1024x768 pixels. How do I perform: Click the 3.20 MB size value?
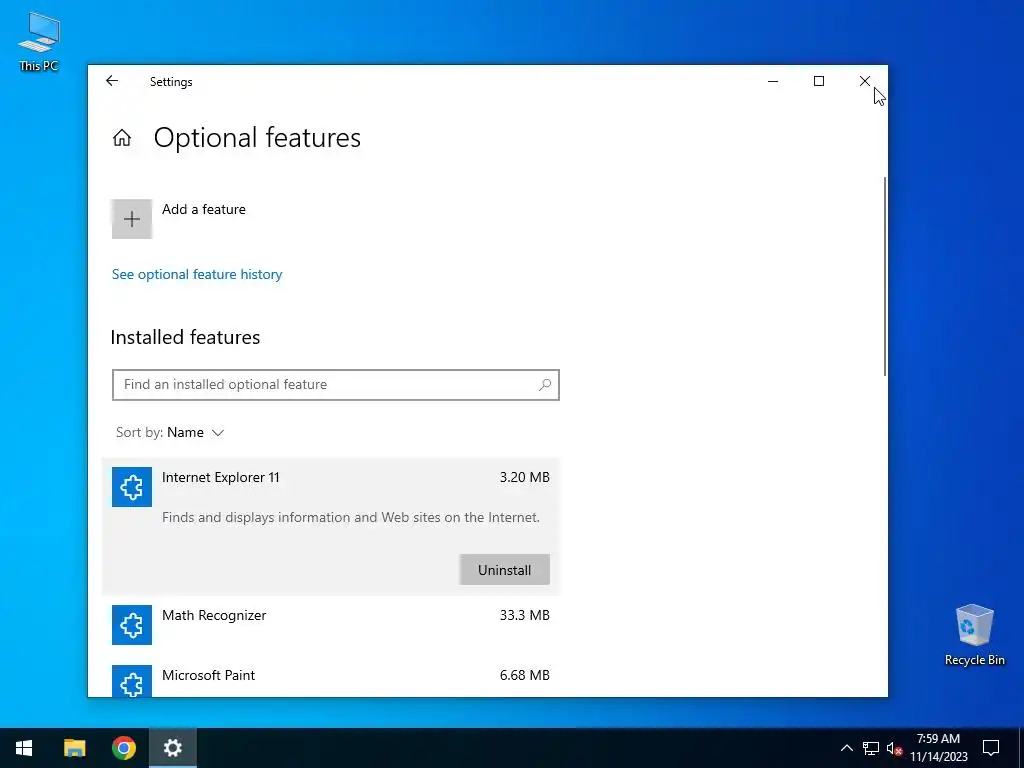tap(524, 477)
